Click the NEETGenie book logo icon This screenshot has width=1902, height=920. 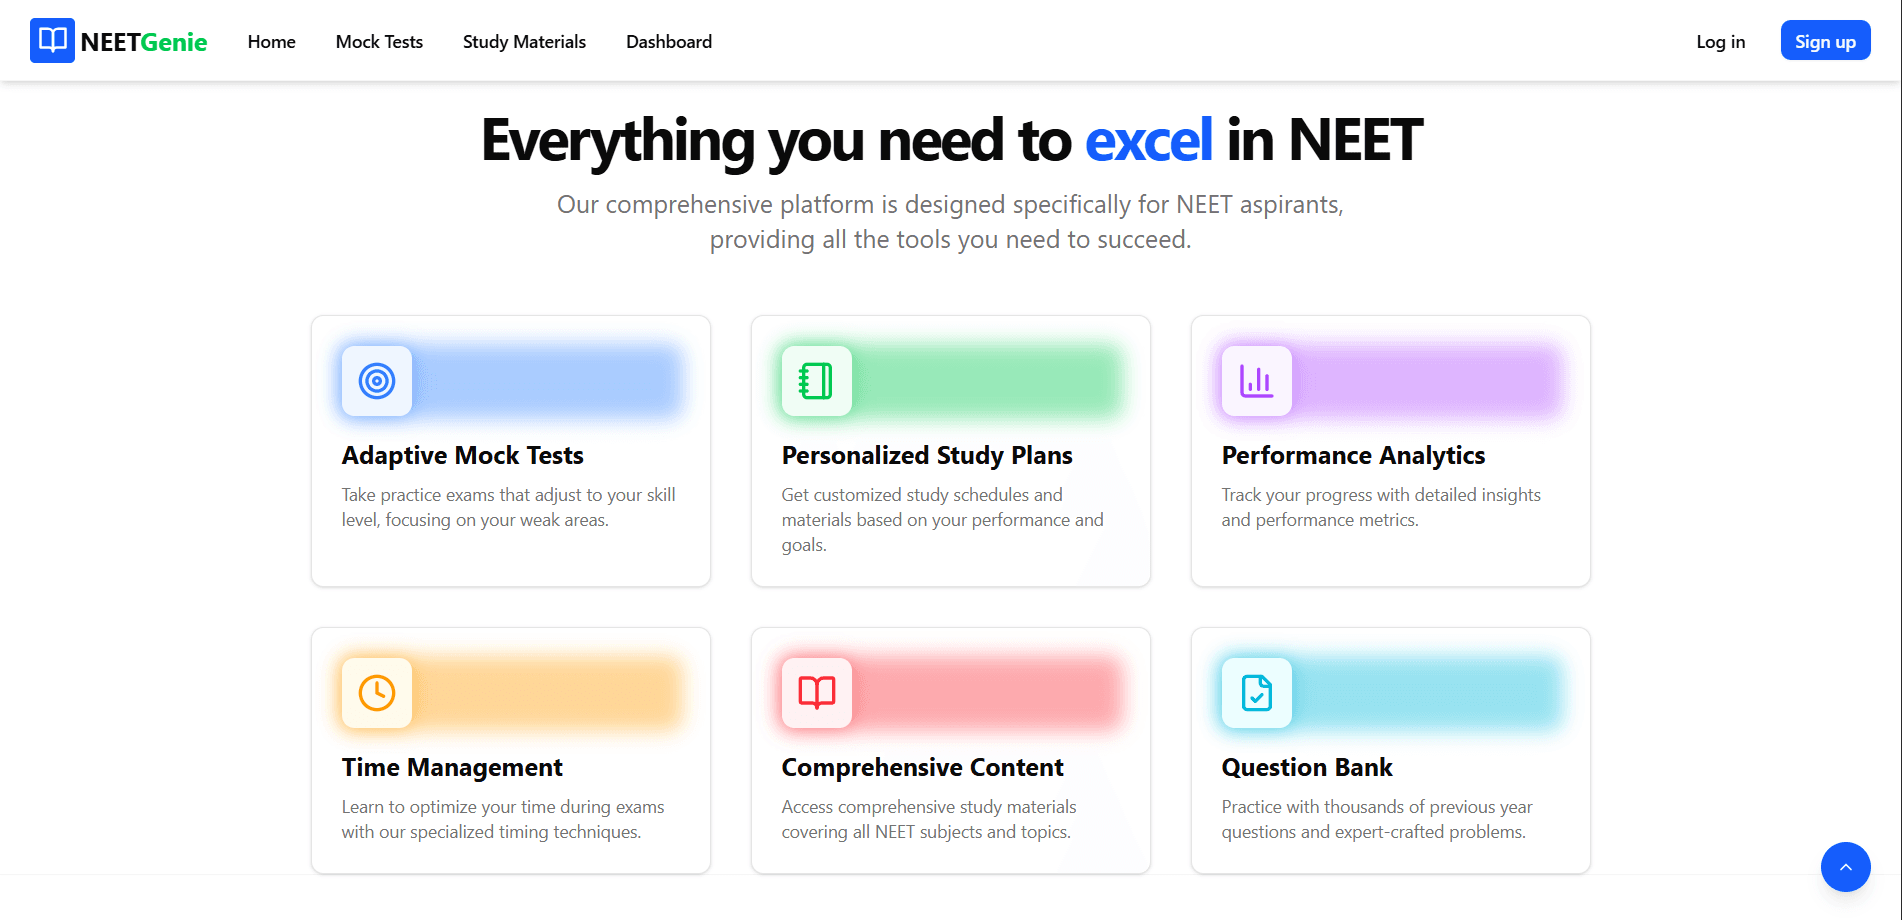click(x=53, y=40)
